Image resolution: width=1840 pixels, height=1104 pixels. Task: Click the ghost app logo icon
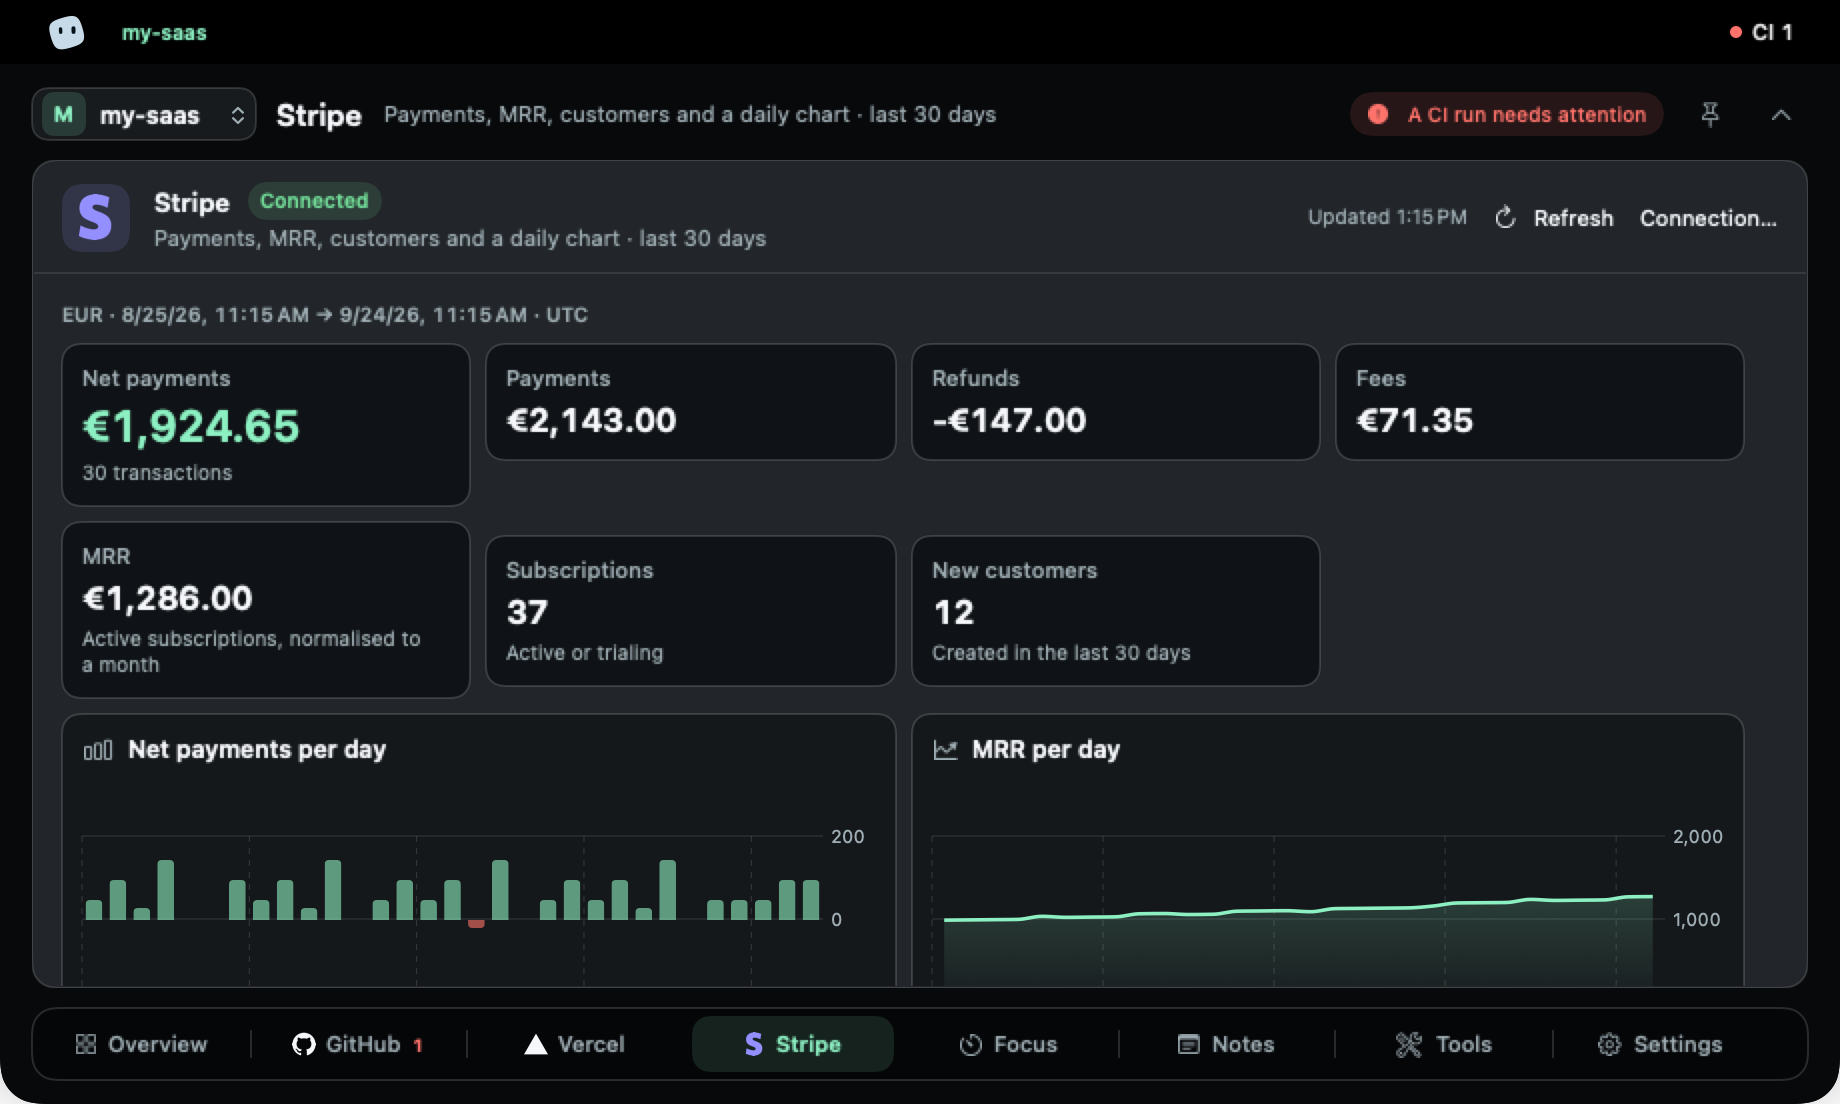pyautogui.click(x=66, y=32)
